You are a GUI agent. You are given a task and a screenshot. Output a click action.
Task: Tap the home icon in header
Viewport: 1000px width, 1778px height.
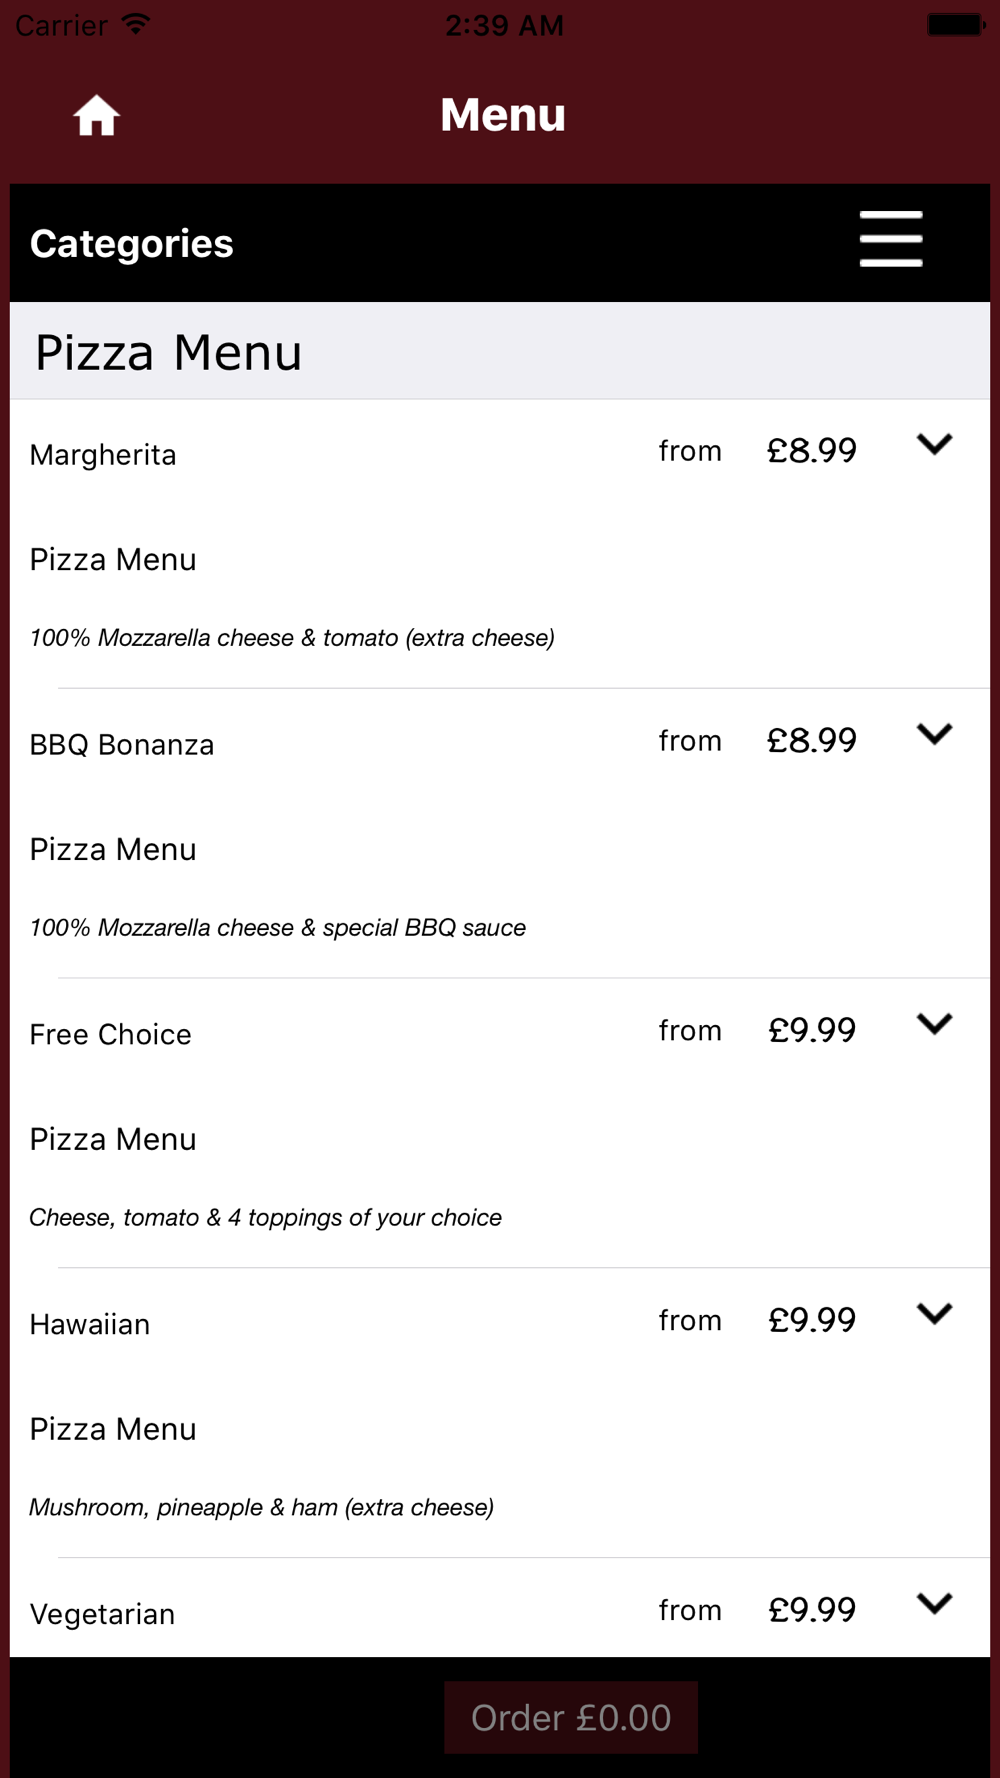click(96, 115)
